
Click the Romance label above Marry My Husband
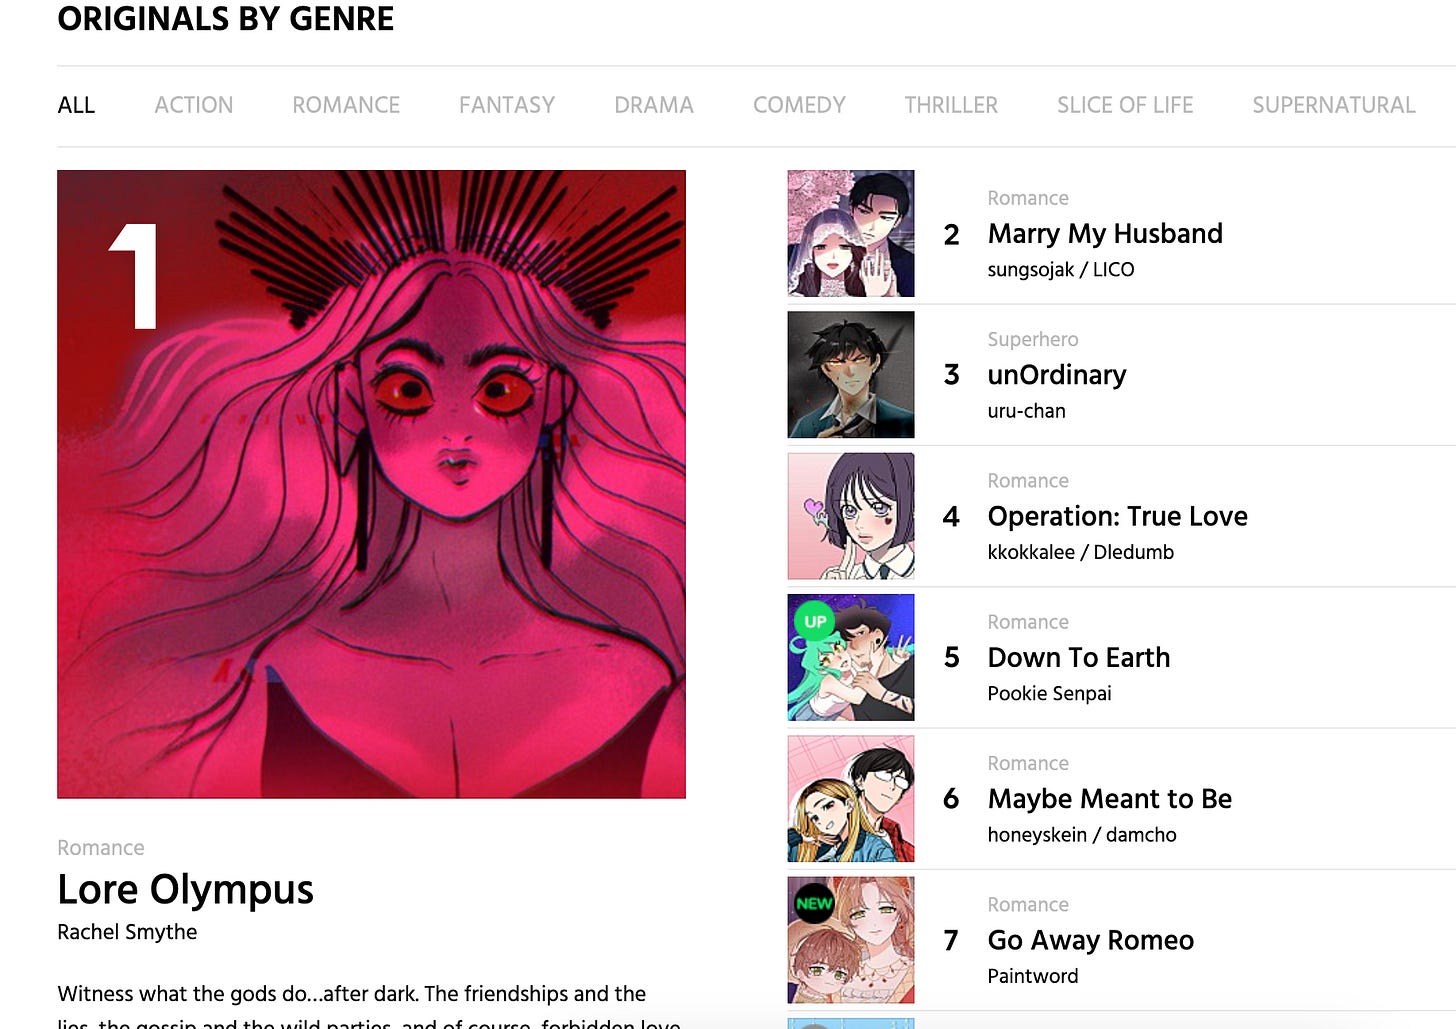click(x=1027, y=198)
